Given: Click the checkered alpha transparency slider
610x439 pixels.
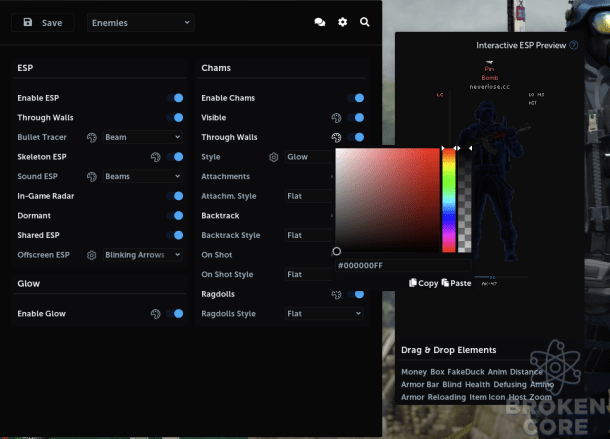Looking at the screenshot, I should [465, 200].
